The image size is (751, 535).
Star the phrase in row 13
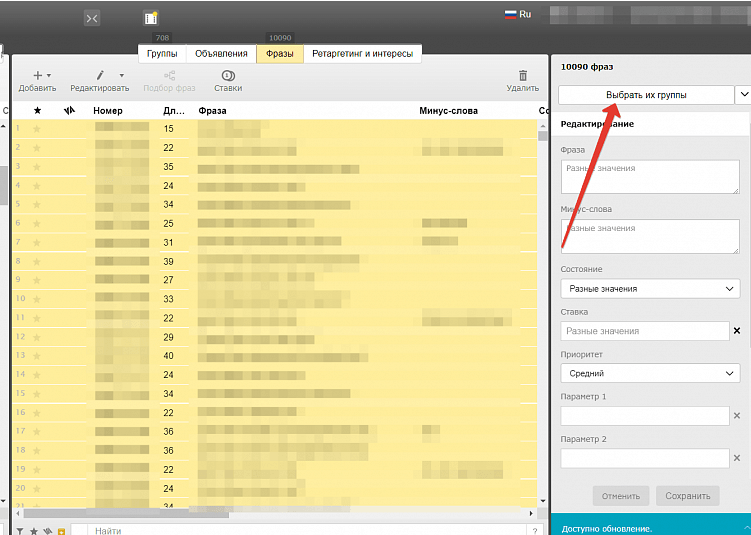tap(37, 356)
